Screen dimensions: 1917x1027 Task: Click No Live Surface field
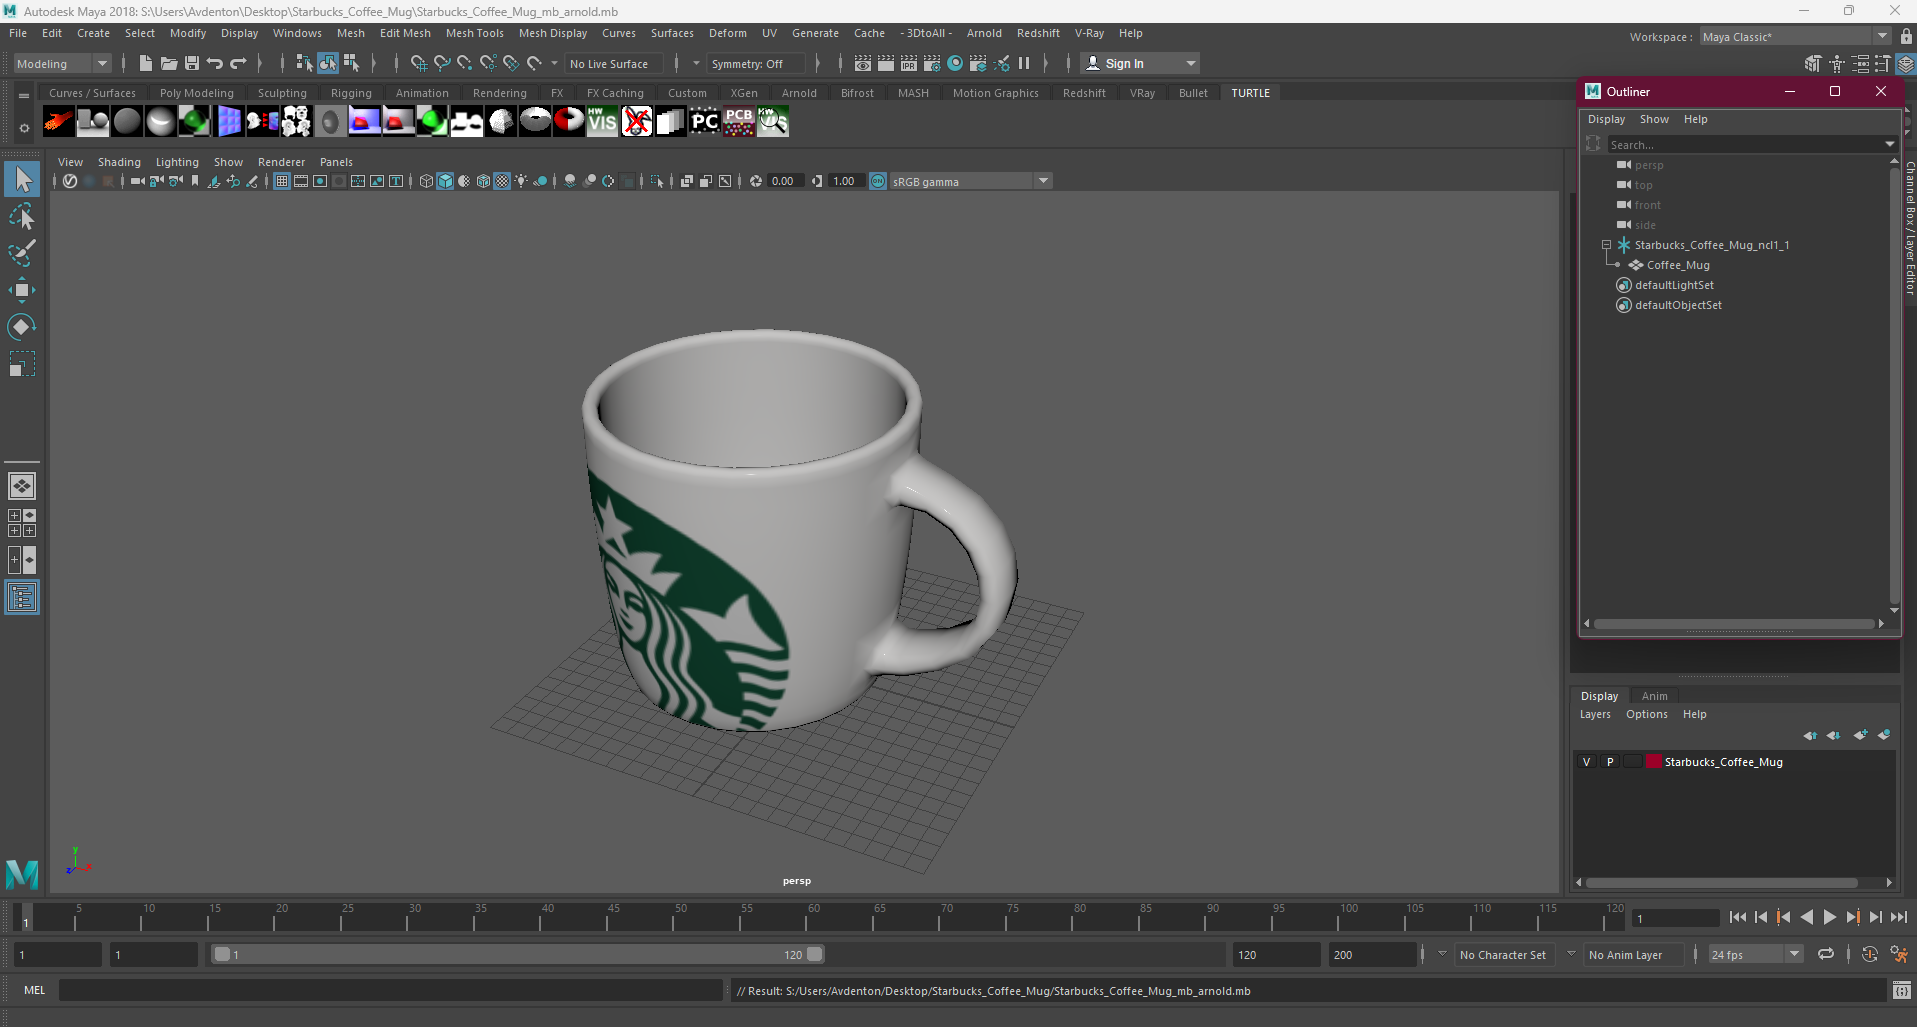(613, 63)
